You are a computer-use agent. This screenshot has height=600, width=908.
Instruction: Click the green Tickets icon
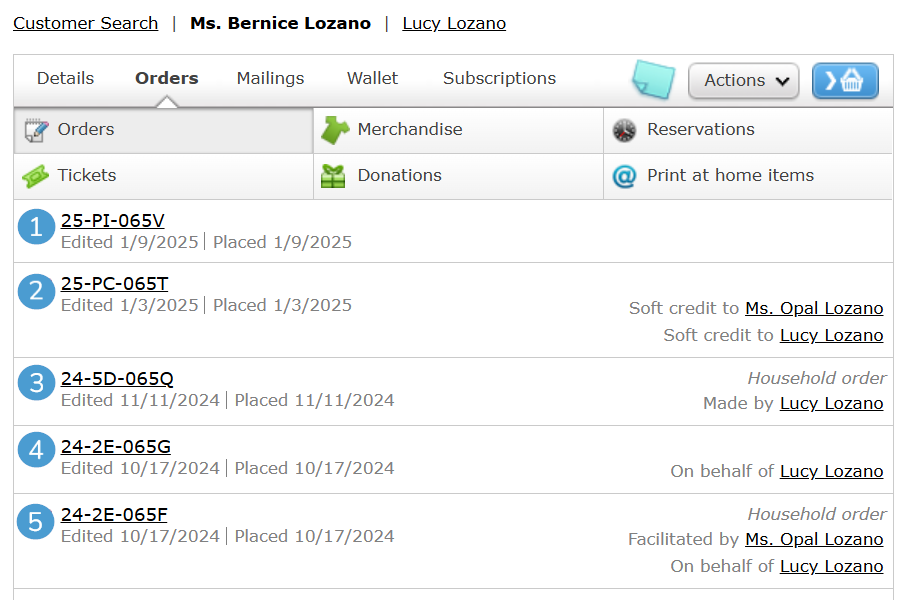tap(36, 176)
